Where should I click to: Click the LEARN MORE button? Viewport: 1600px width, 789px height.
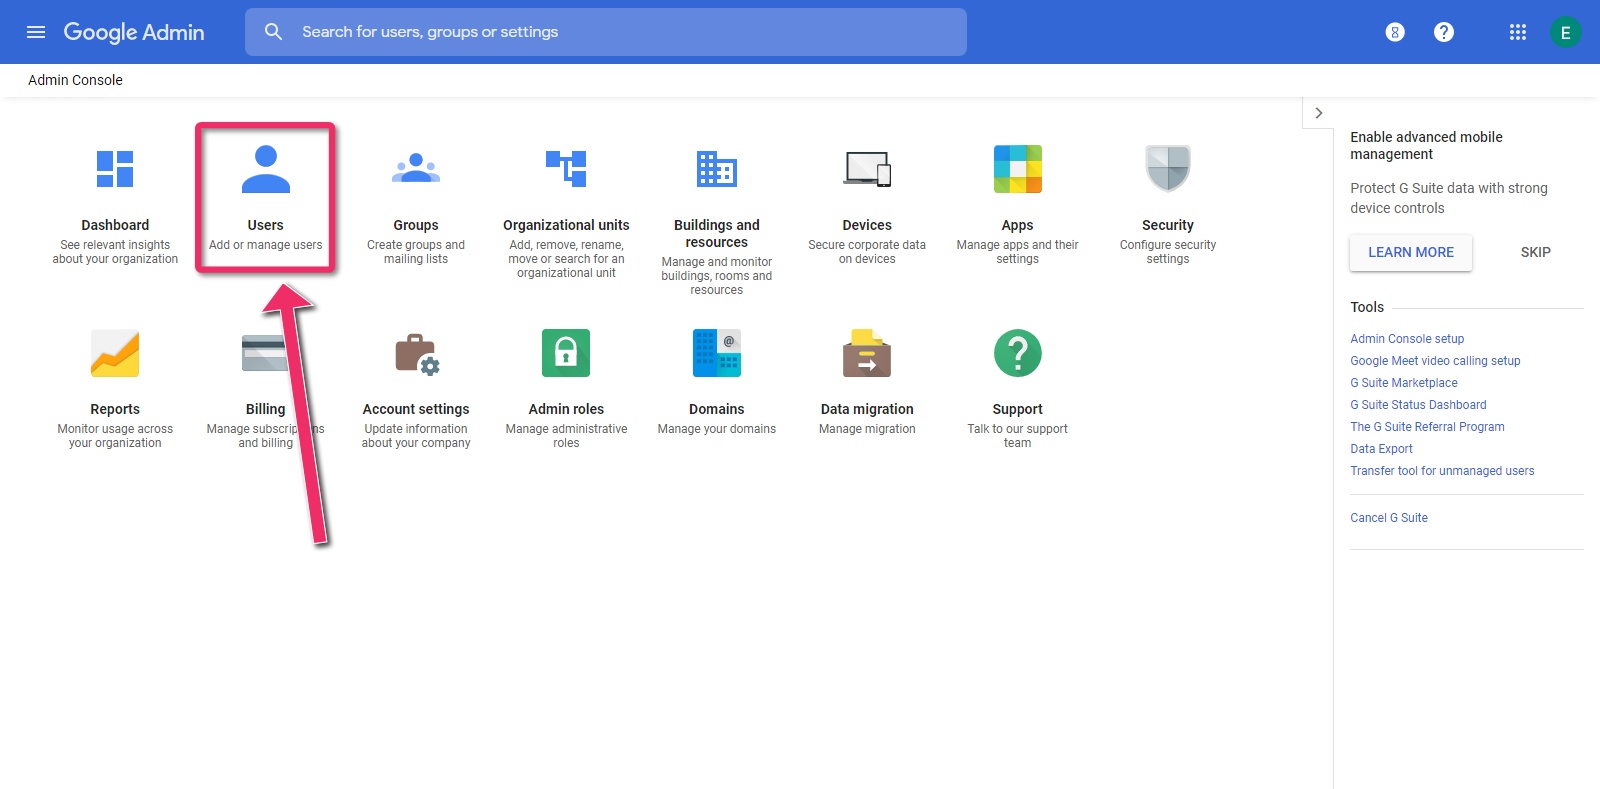click(x=1411, y=252)
